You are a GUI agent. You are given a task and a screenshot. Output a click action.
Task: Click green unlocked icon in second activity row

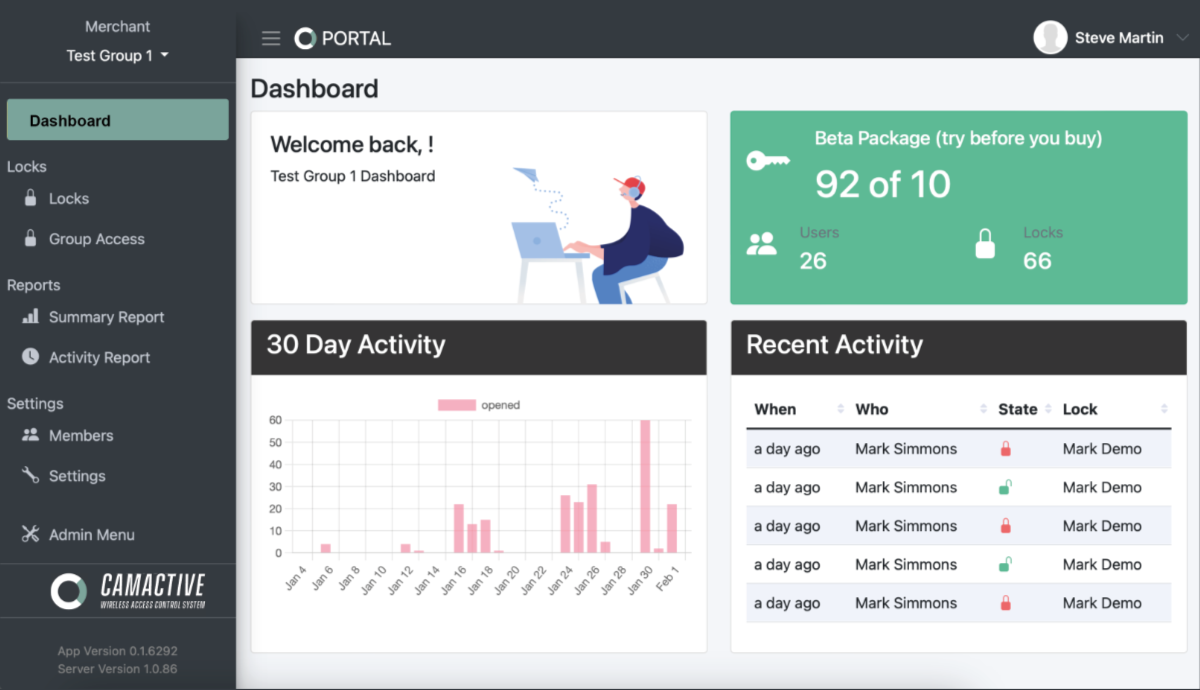(x=1005, y=487)
